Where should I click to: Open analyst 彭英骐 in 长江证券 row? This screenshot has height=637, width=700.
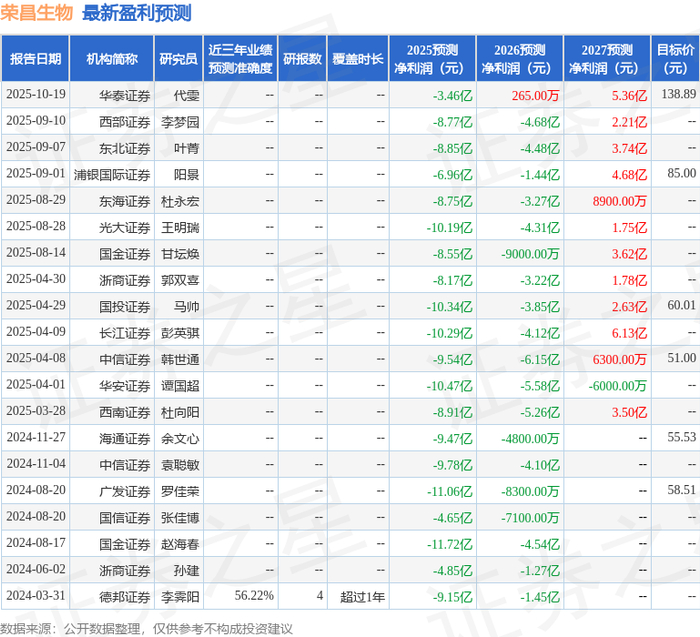point(180,333)
